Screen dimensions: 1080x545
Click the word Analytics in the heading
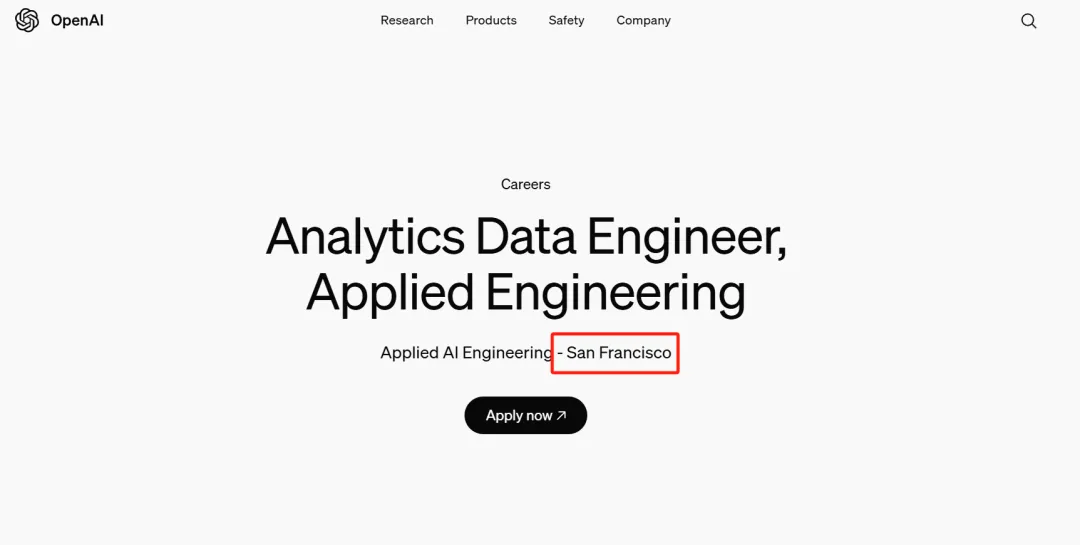(x=365, y=238)
